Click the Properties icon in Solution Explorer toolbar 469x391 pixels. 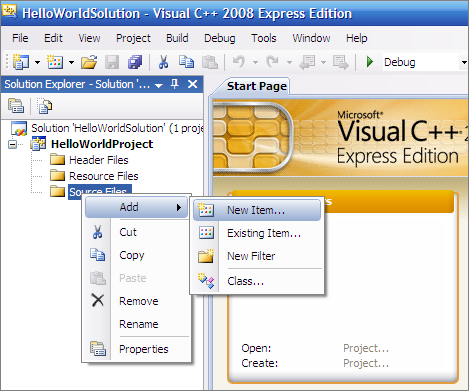(16, 106)
